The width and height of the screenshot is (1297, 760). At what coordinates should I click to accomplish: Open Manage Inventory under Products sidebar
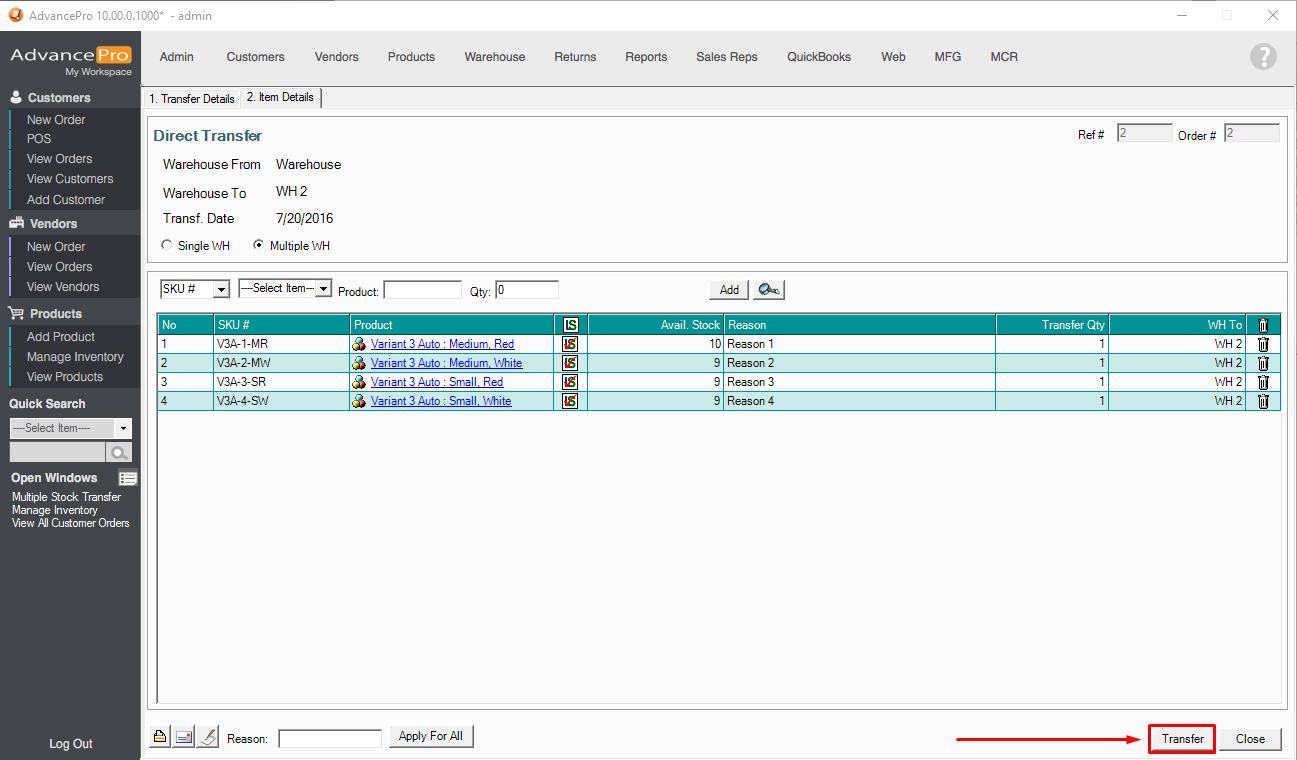[x=75, y=357]
